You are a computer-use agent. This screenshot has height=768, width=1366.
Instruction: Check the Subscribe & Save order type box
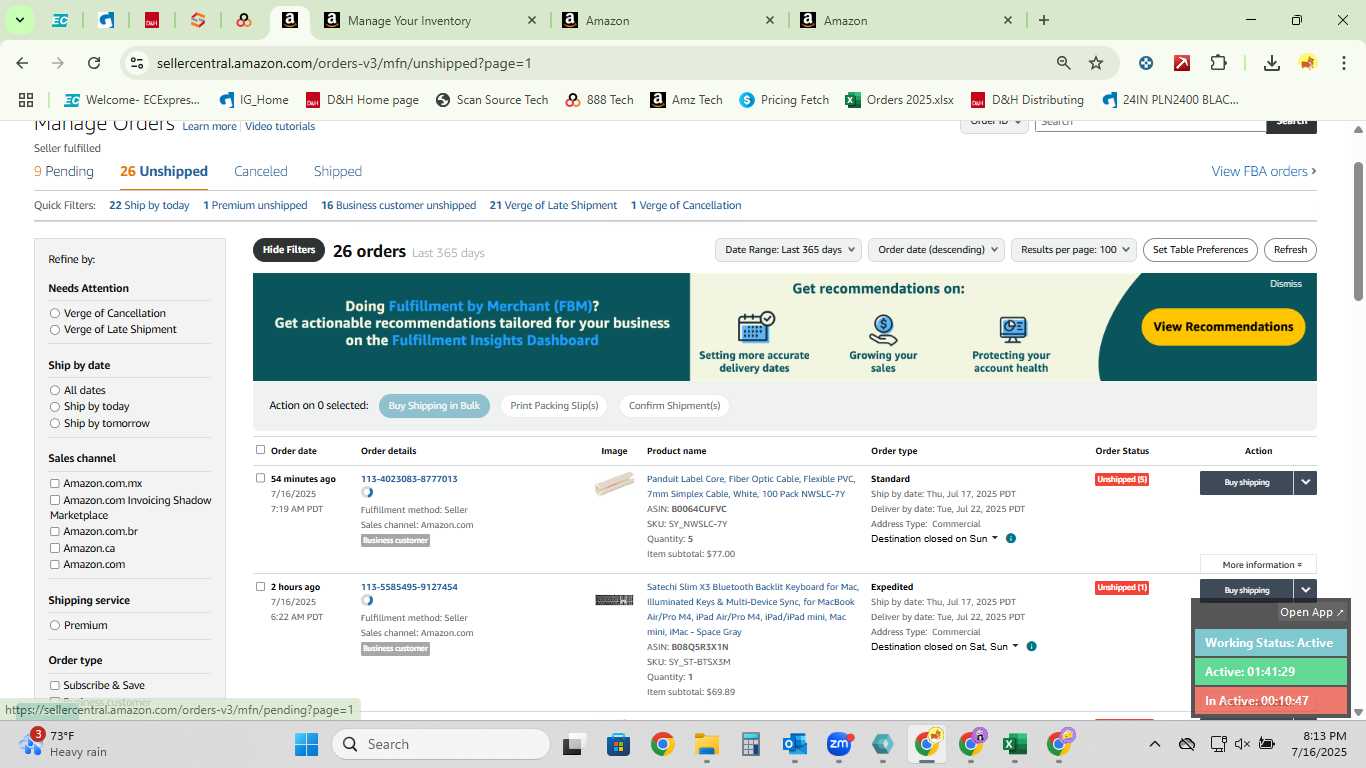pos(55,686)
